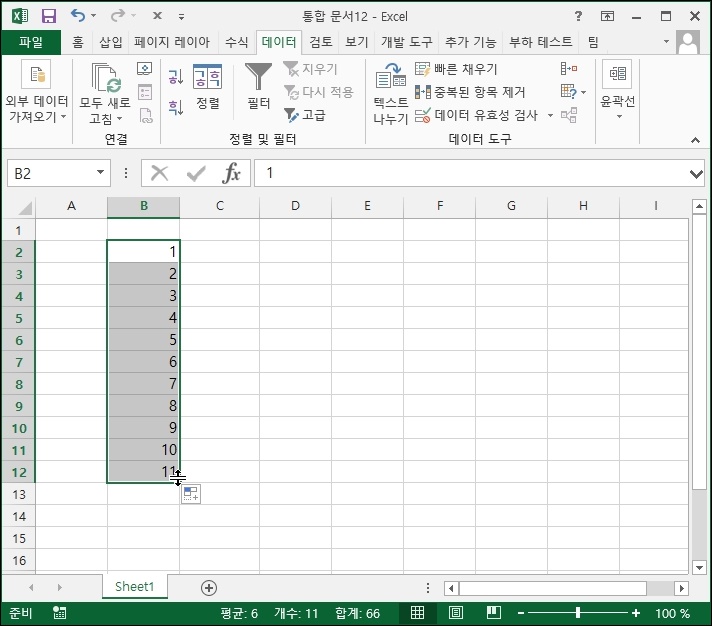Click the Consolidate icon in 데이터 도구
The width and height of the screenshot is (712, 626).
click(x=569, y=69)
